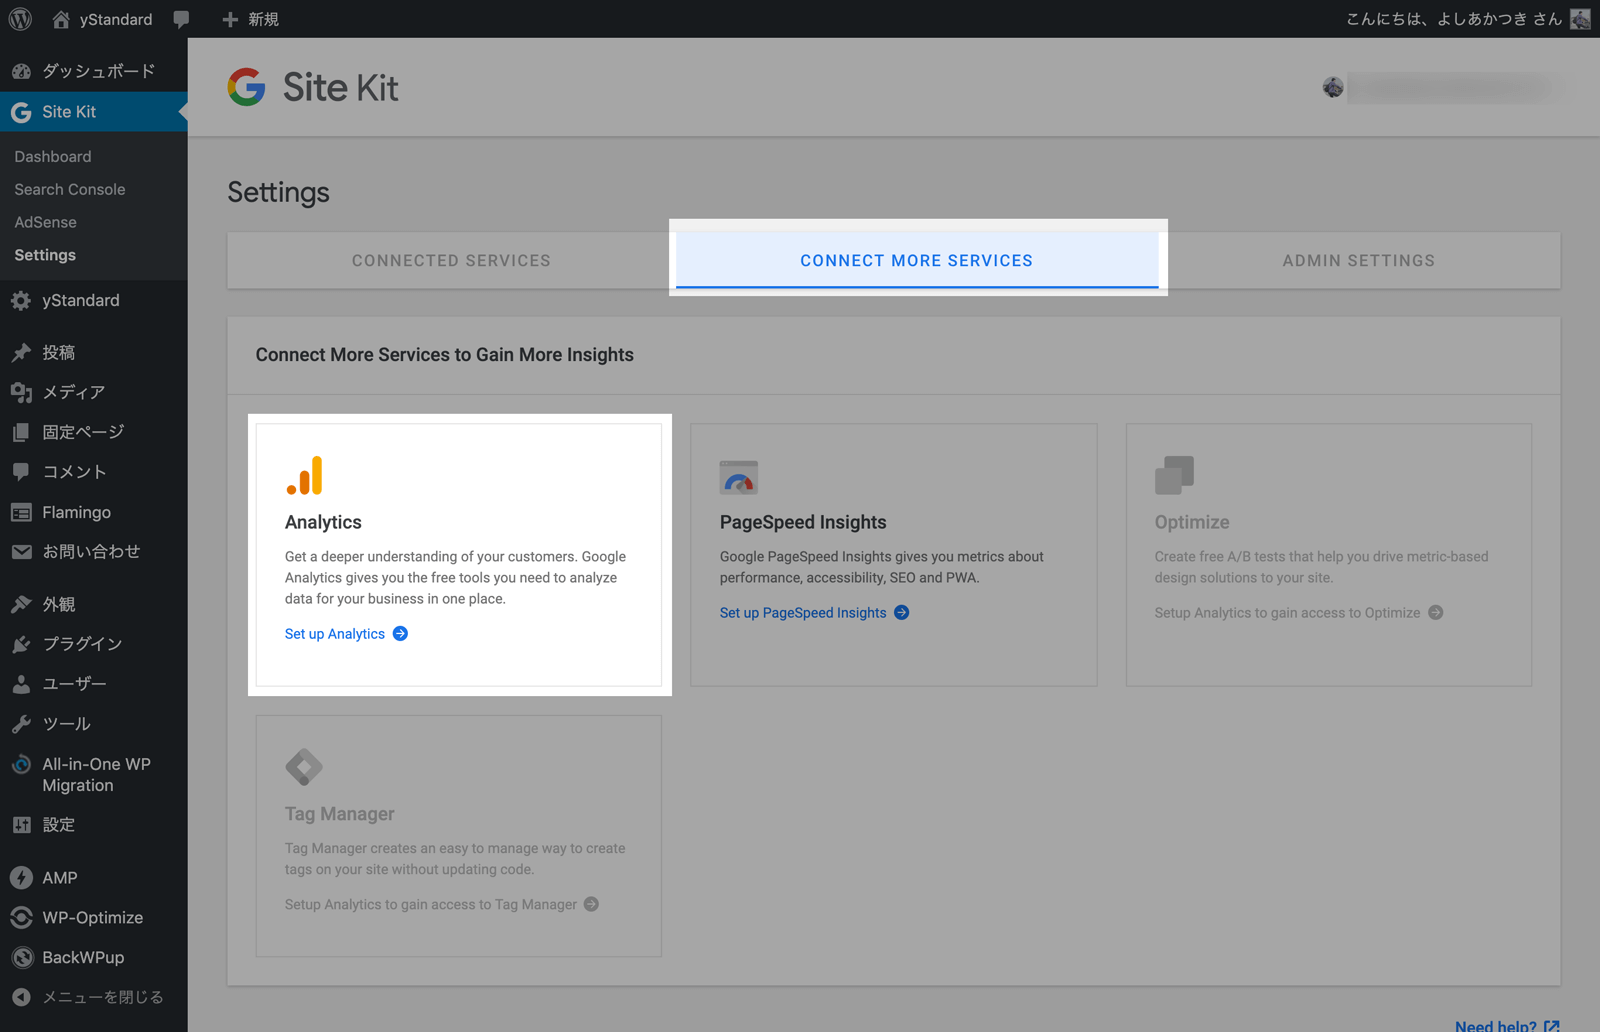Click the PageSpeed Insights gauge icon
1600x1032 pixels.
point(739,477)
